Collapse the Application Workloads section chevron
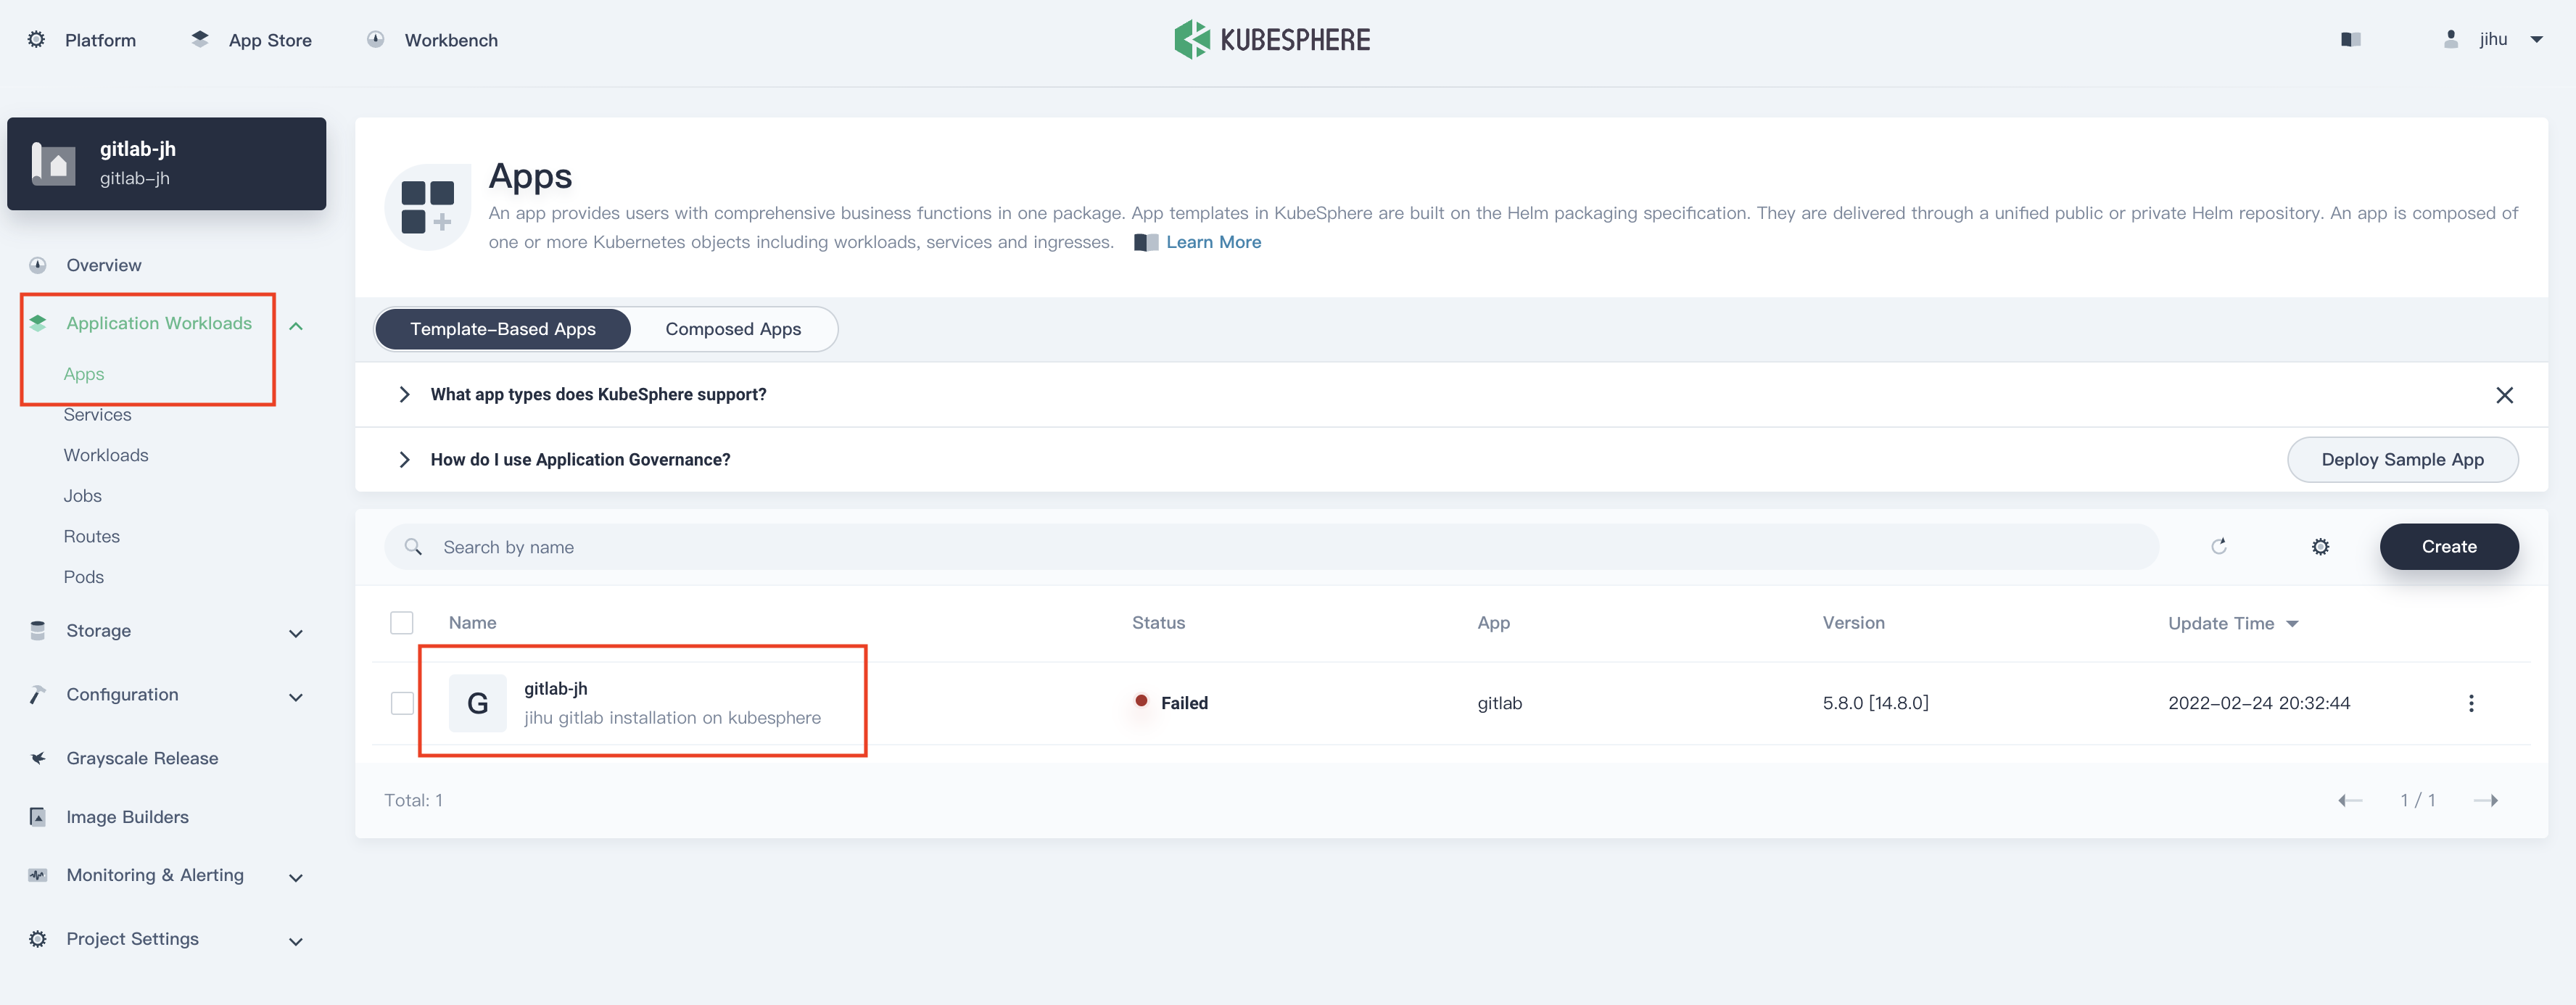2576x1005 pixels. coord(296,326)
